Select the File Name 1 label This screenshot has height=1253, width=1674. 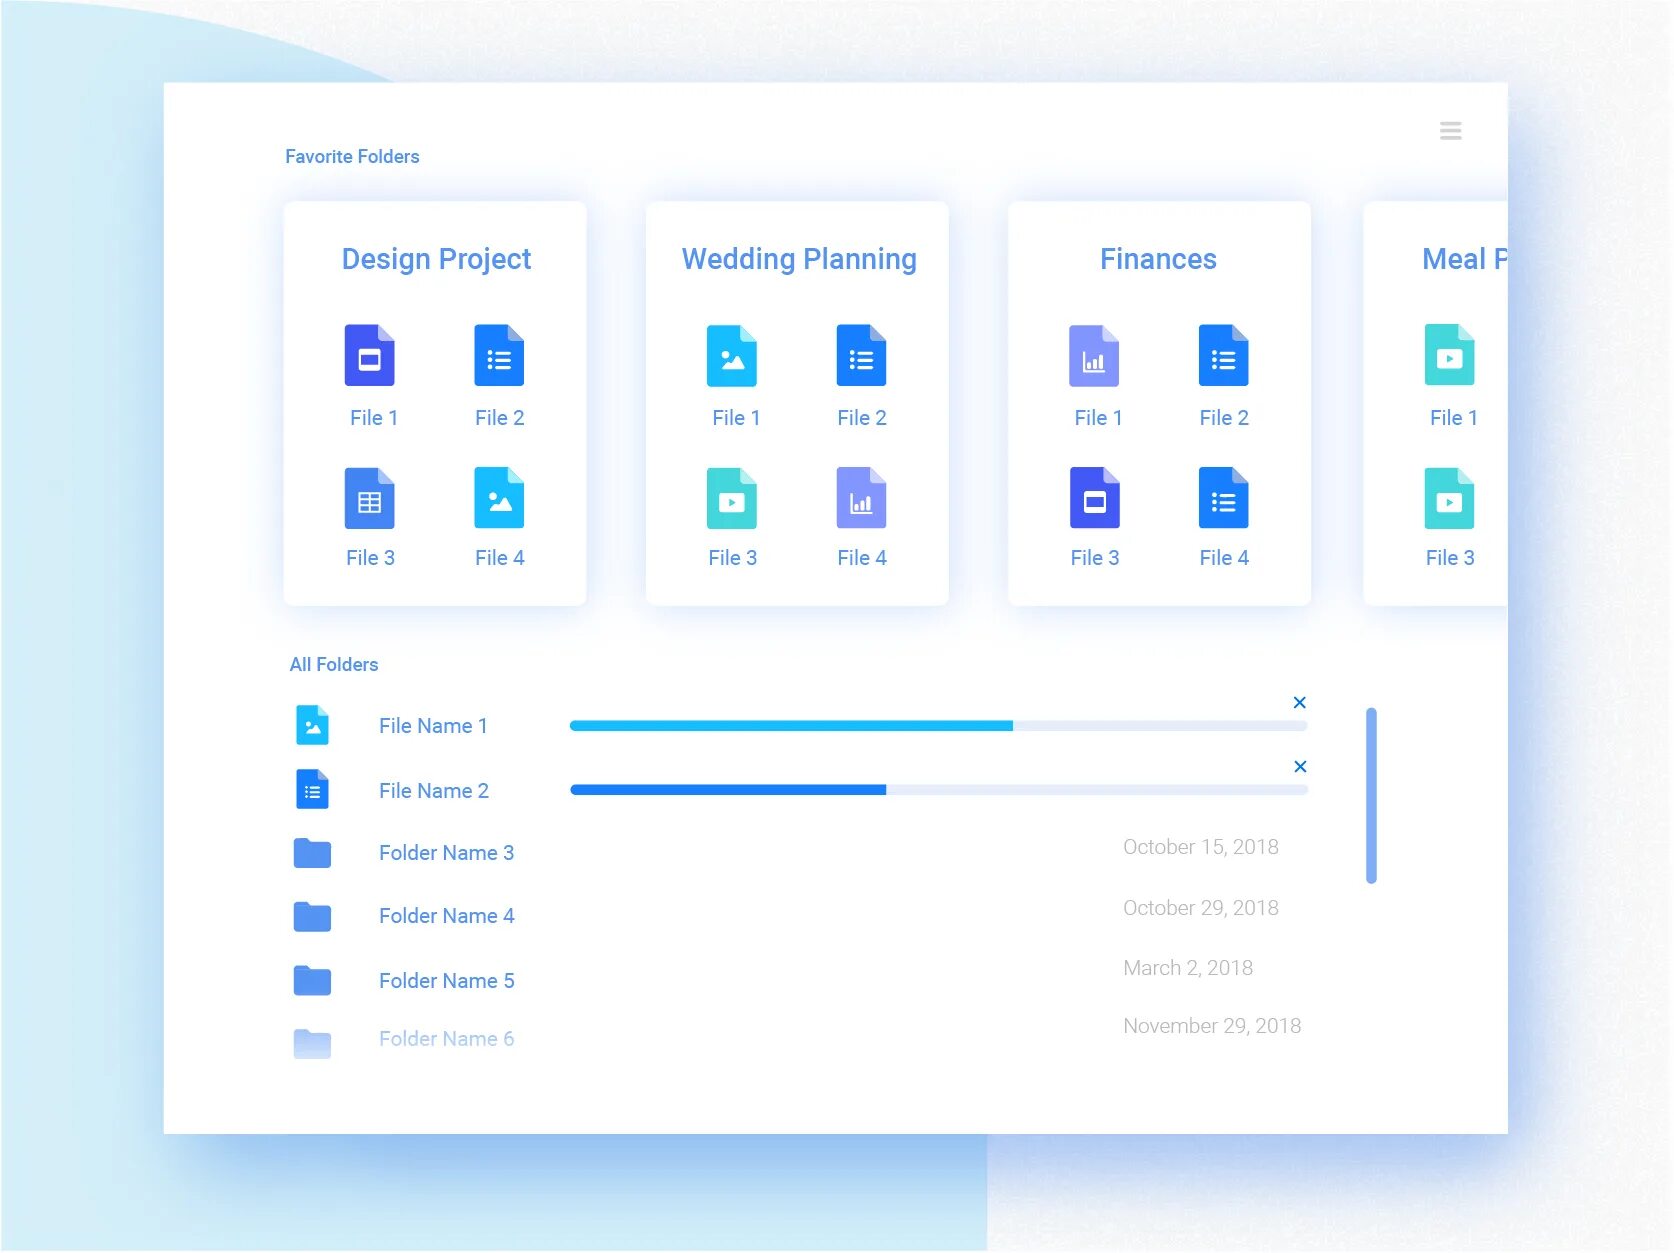pyautogui.click(x=433, y=726)
